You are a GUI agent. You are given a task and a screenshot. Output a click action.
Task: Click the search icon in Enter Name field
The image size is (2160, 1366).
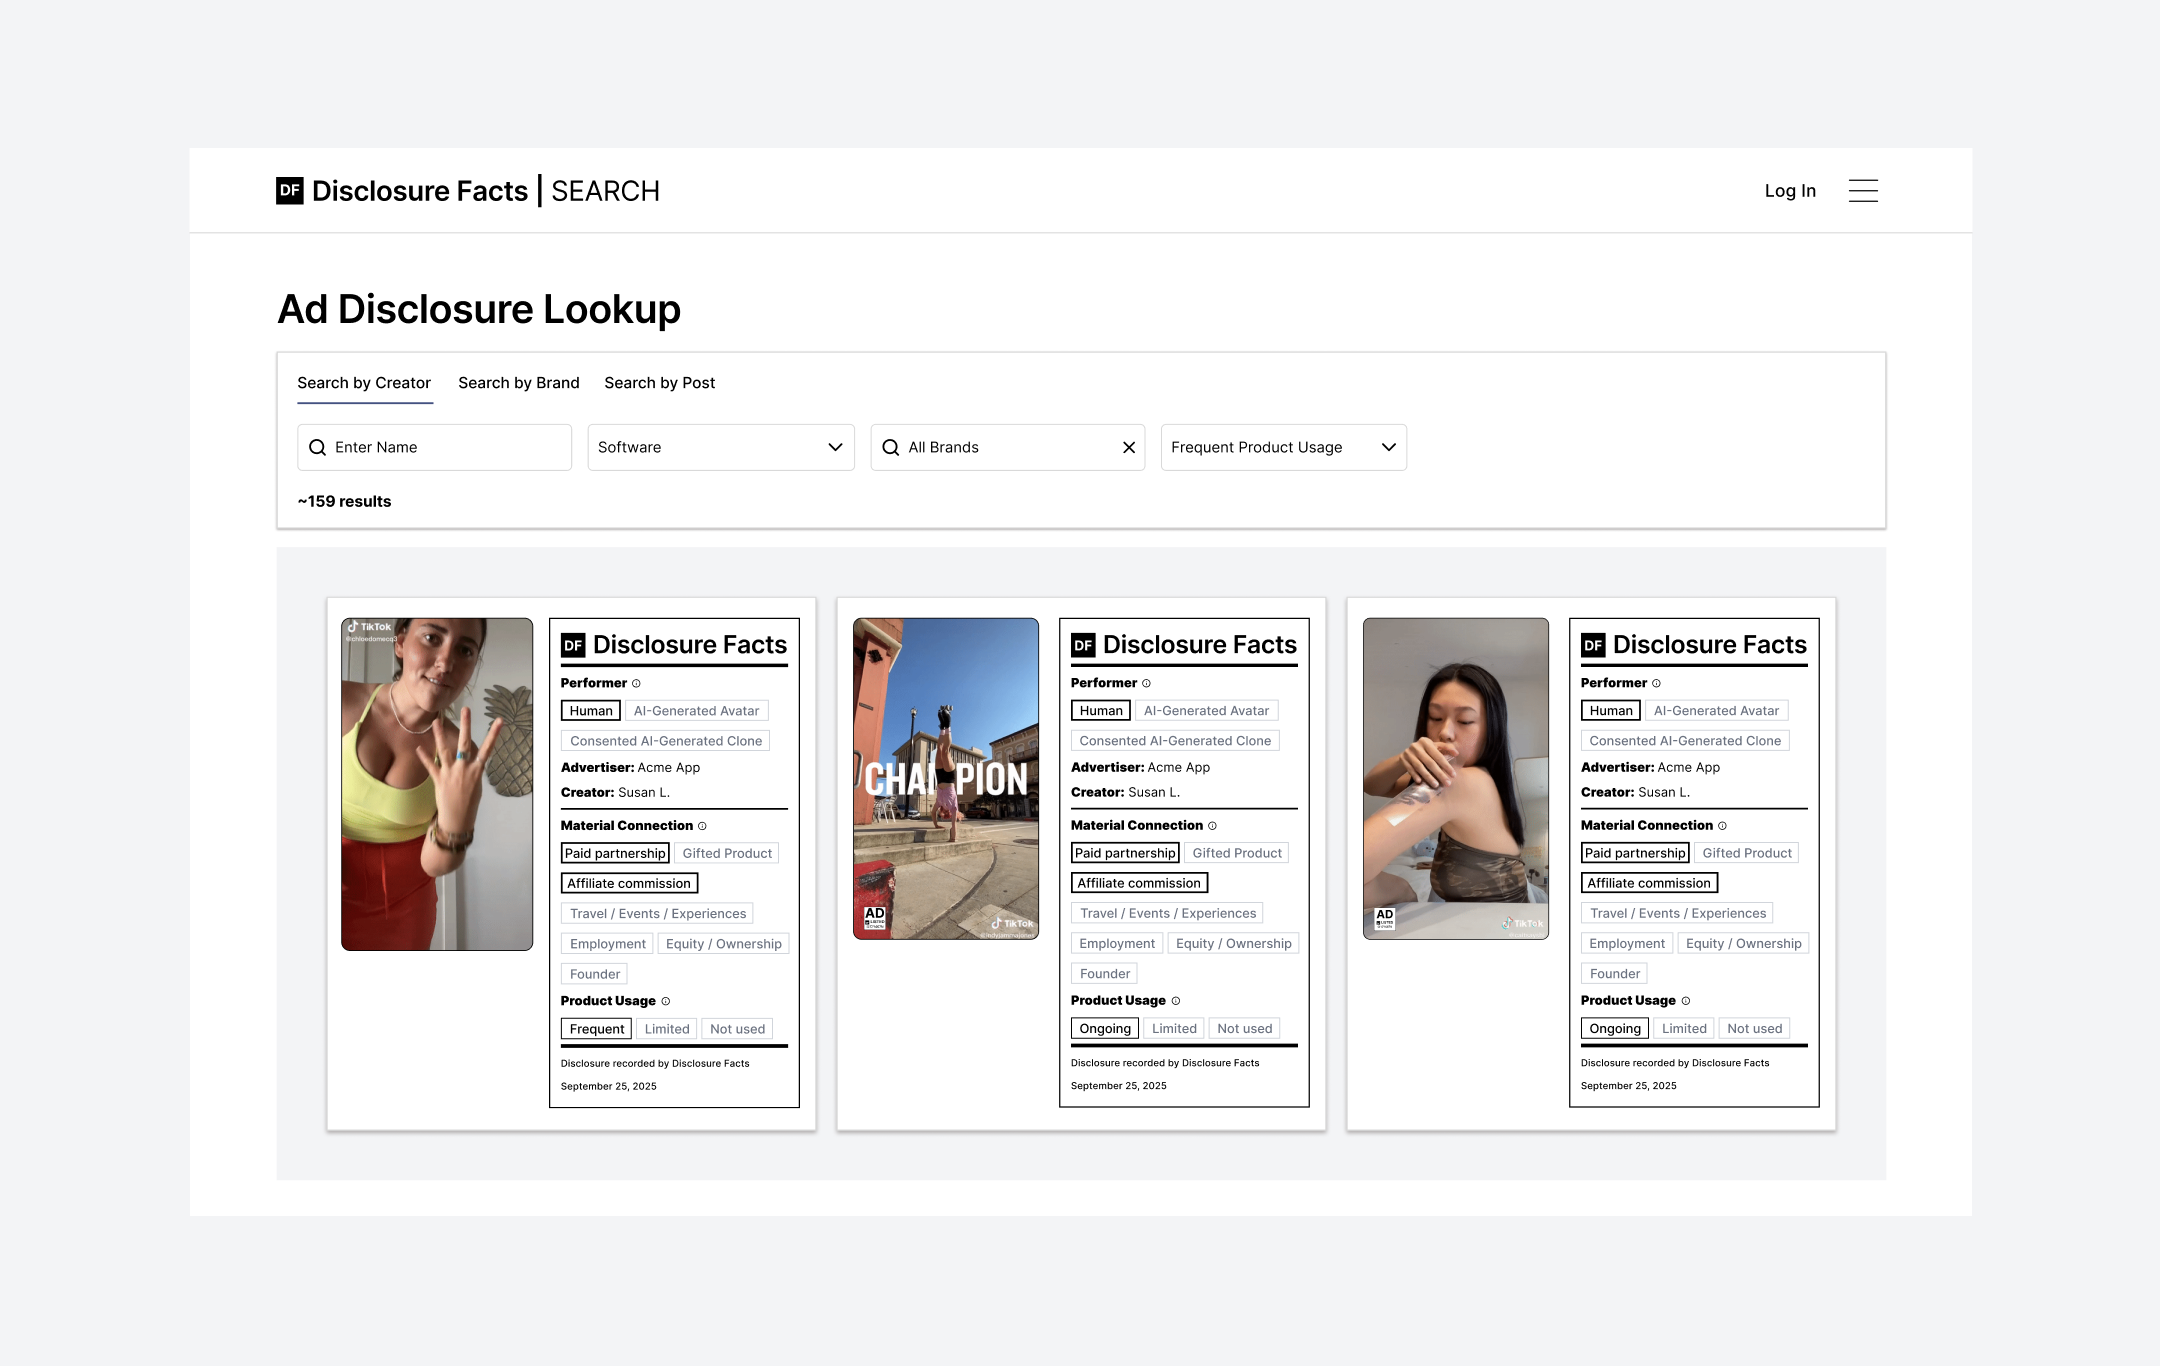317,447
